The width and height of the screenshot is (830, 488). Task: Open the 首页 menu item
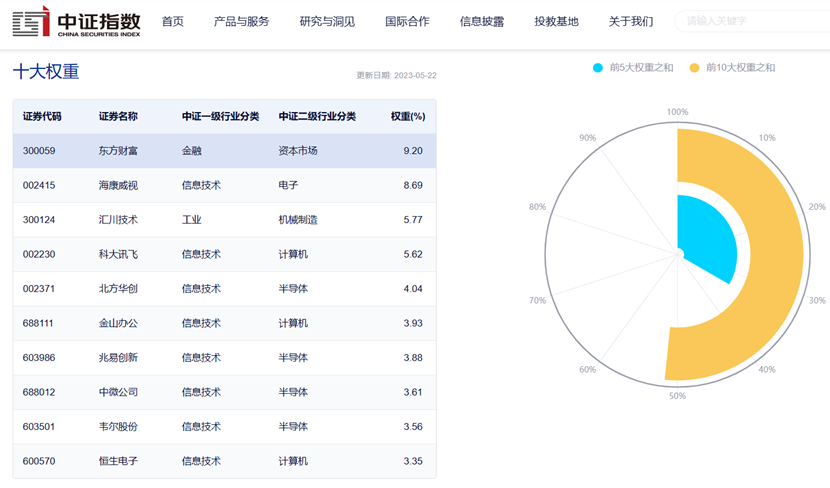coord(173,22)
